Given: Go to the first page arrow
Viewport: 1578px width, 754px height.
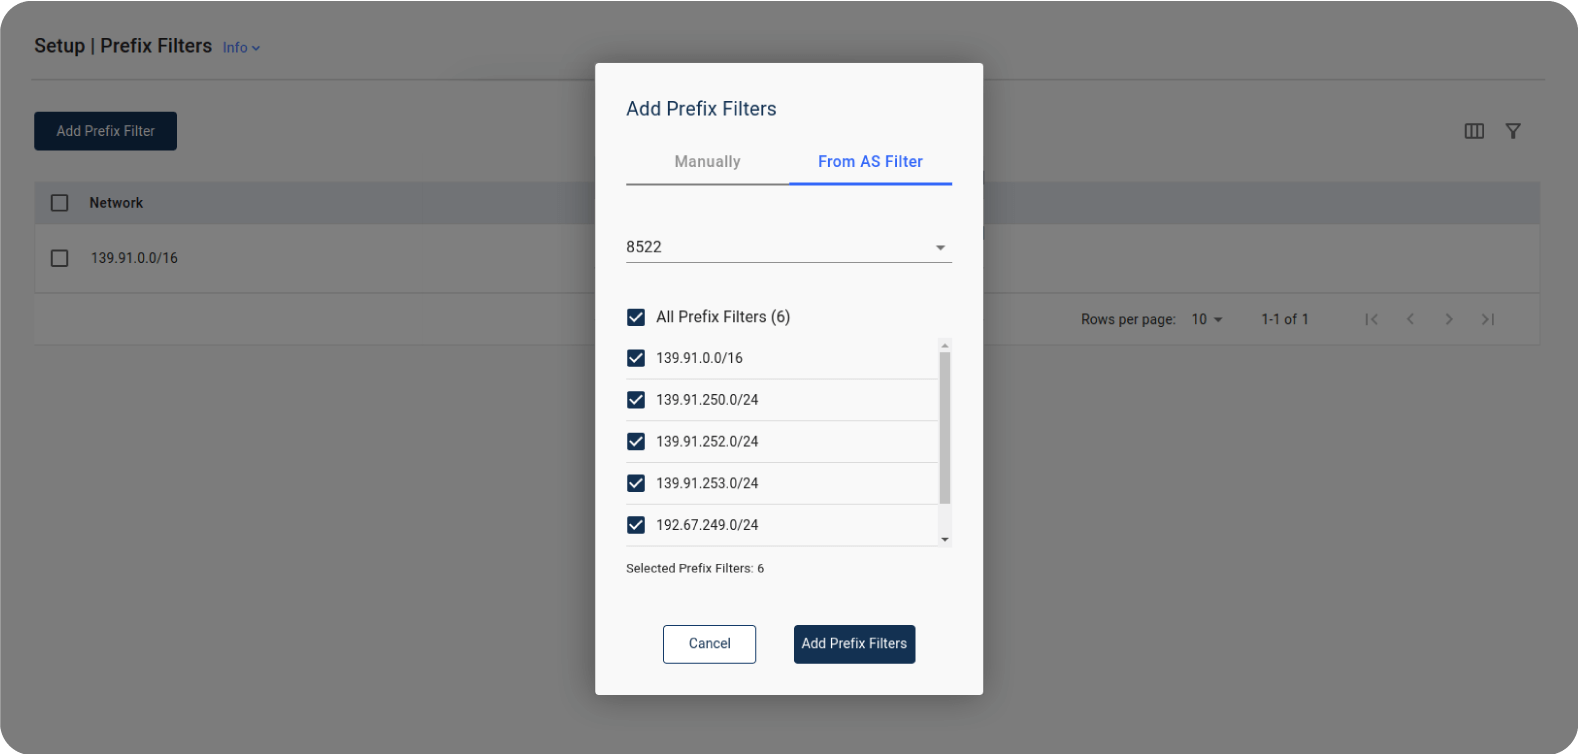Looking at the screenshot, I should pos(1372,319).
